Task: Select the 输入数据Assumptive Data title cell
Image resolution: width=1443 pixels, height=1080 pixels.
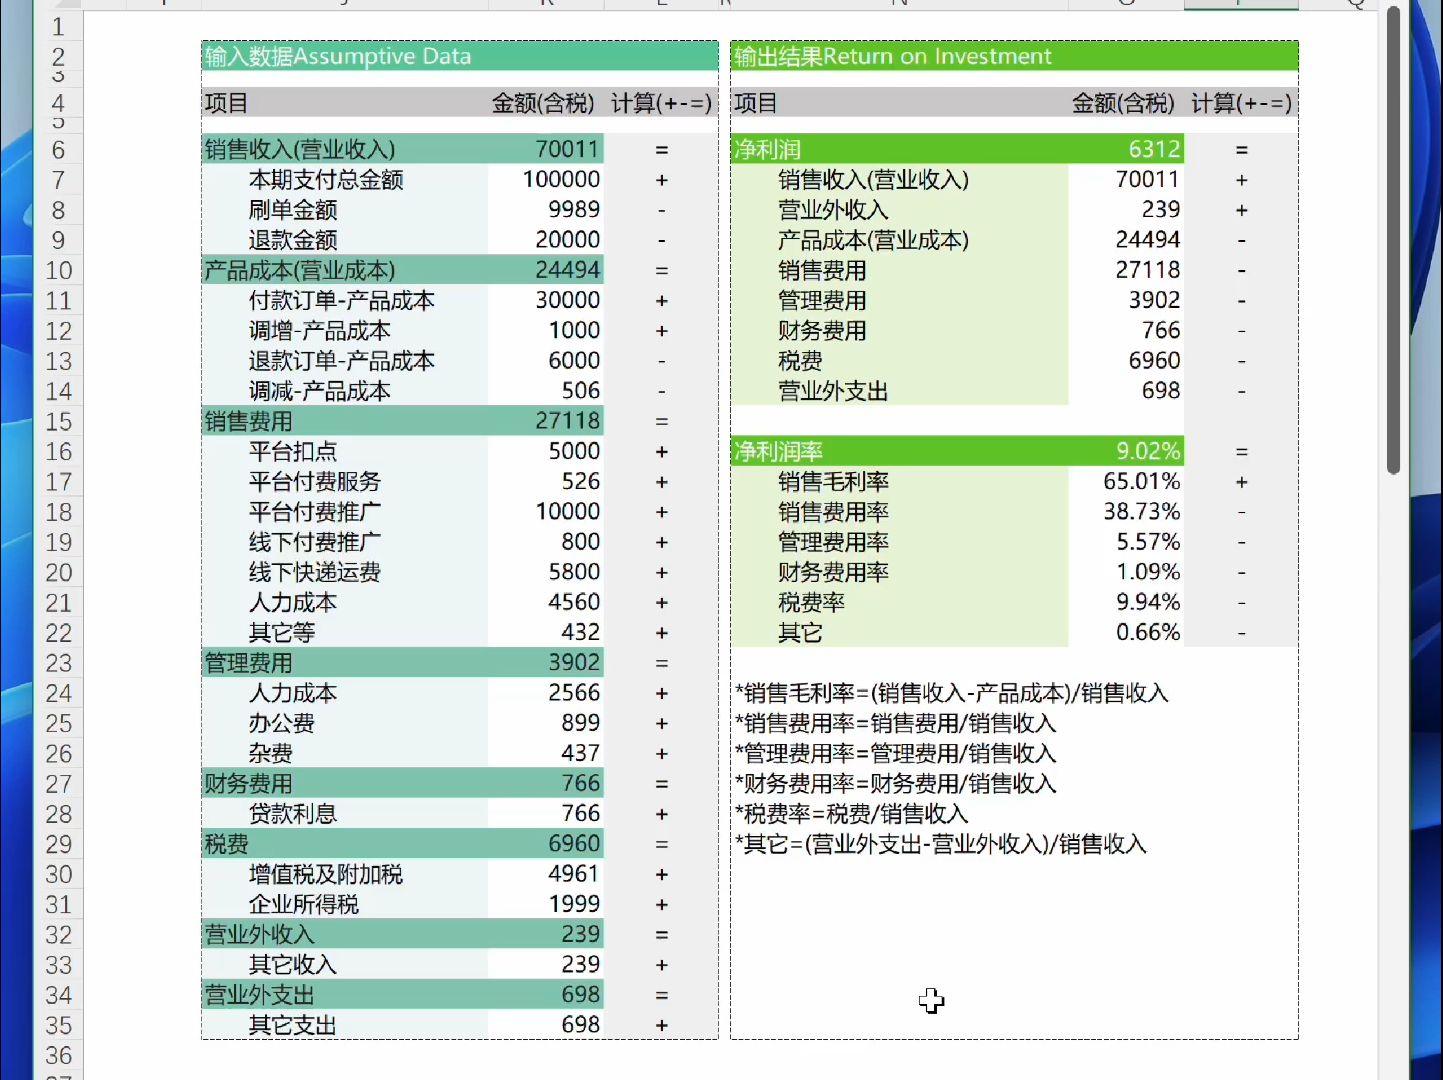Action: pyautogui.click(x=459, y=56)
